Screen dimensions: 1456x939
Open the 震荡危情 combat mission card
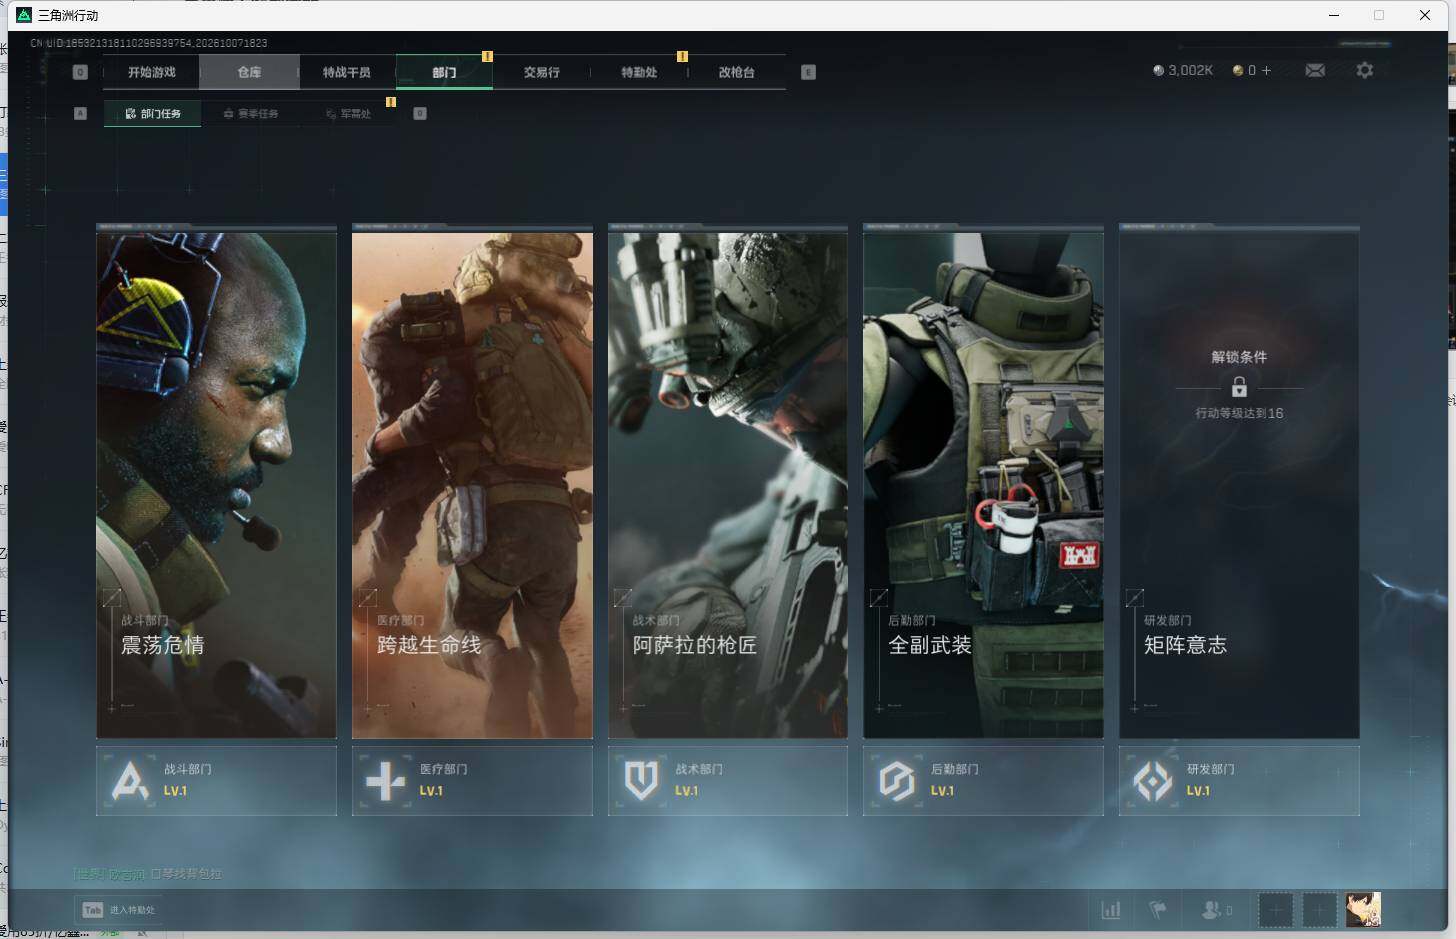216,482
